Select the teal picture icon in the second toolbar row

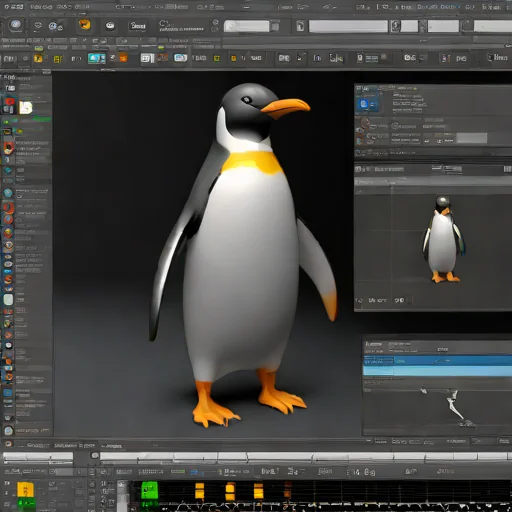click(97, 58)
